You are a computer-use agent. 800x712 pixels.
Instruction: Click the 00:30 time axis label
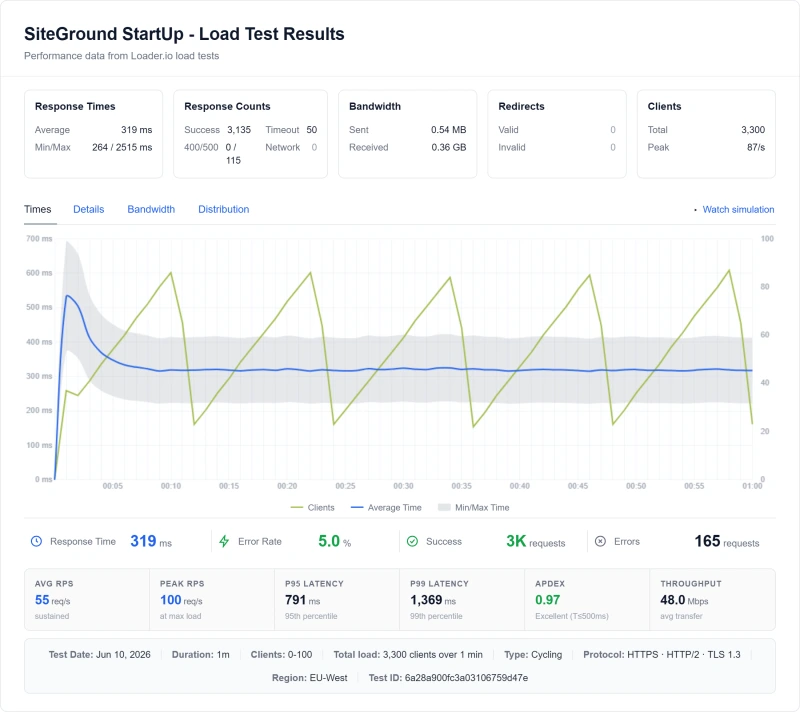[403, 486]
